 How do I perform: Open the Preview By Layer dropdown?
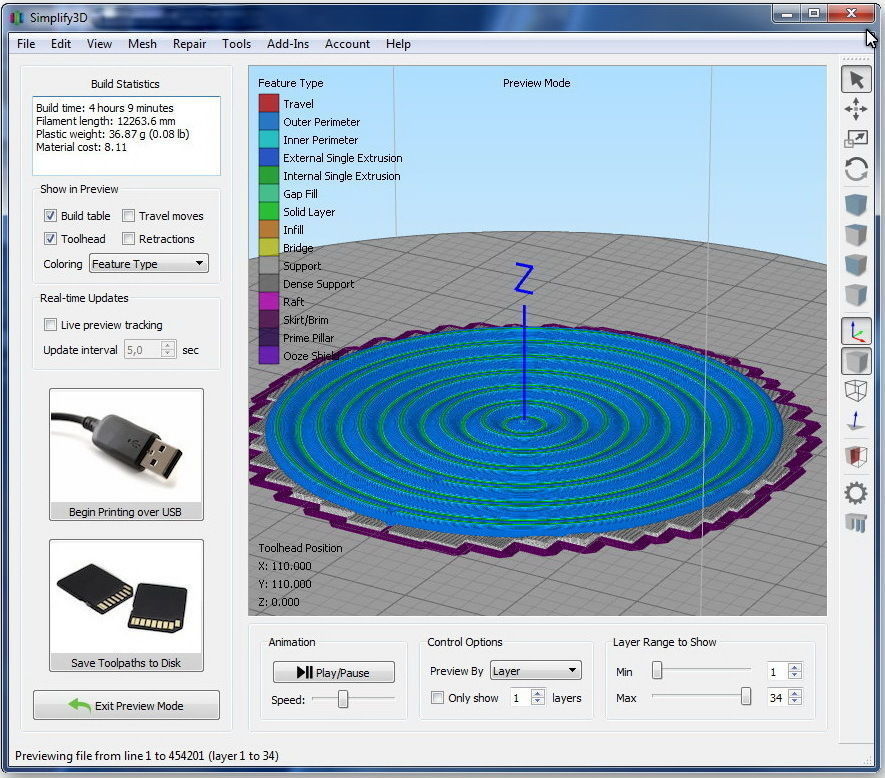coord(536,671)
